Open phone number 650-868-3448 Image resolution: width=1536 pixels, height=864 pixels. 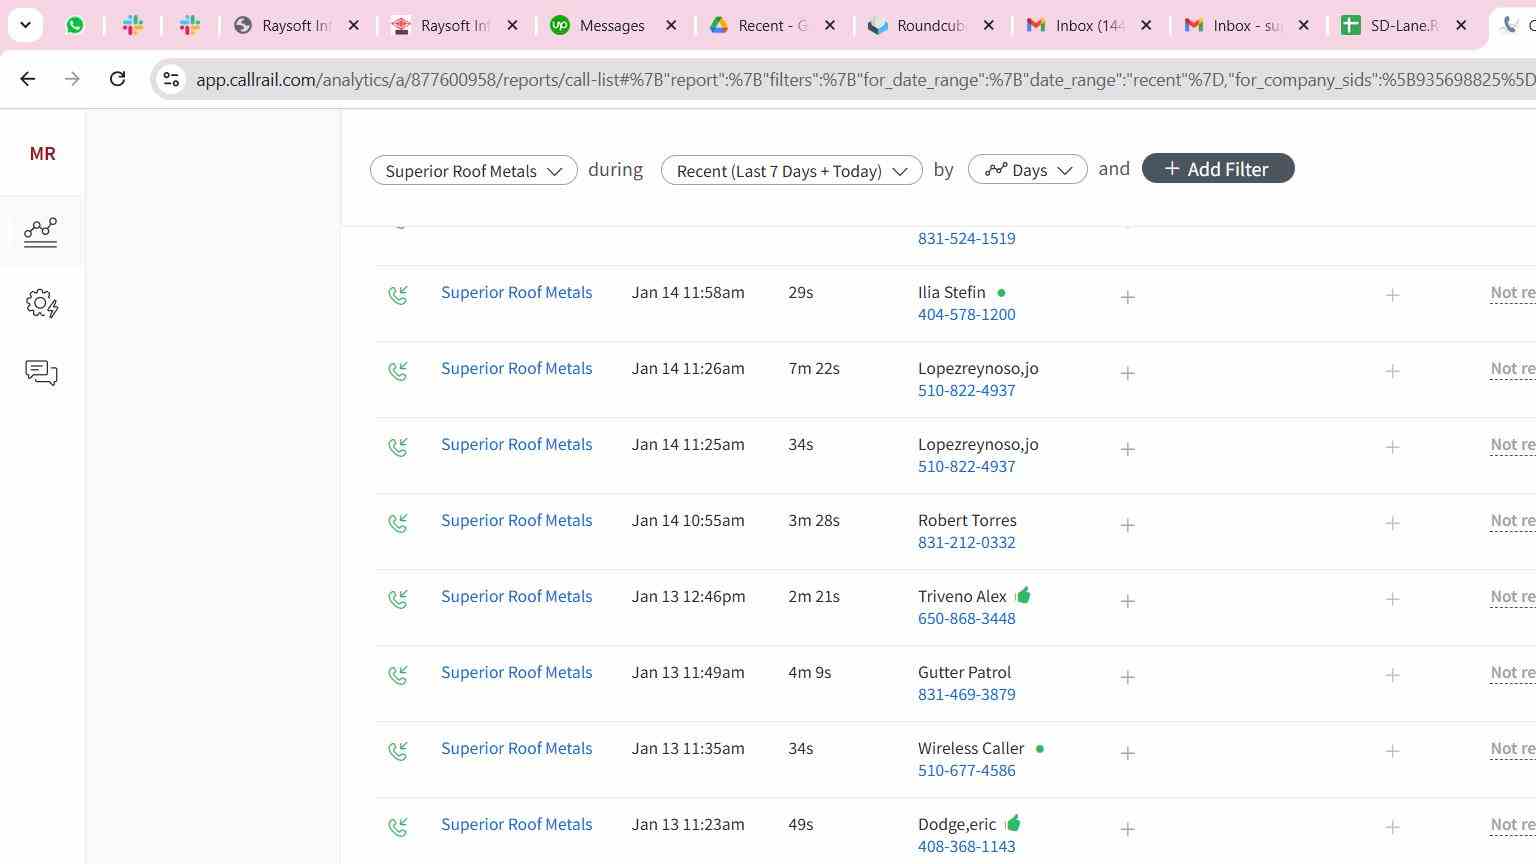tap(966, 618)
